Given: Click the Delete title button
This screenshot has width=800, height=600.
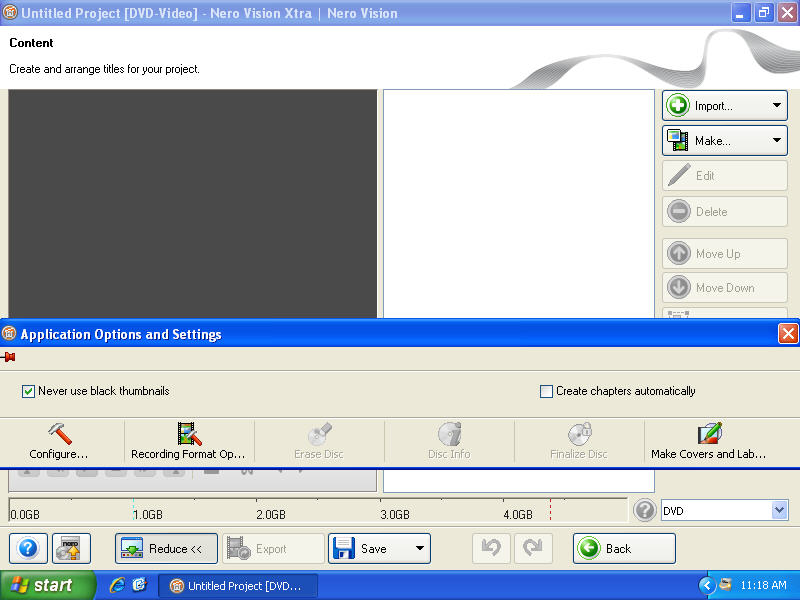Looking at the screenshot, I should [x=724, y=211].
